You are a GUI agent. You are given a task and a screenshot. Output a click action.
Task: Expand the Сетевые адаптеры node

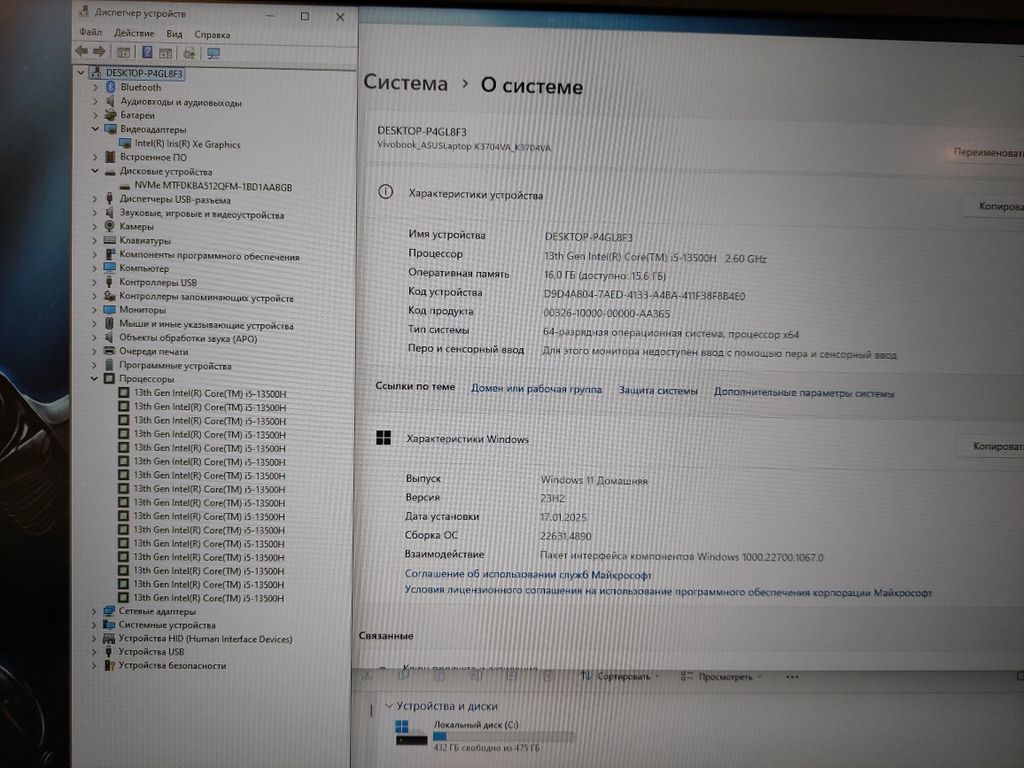click(95, 611)
